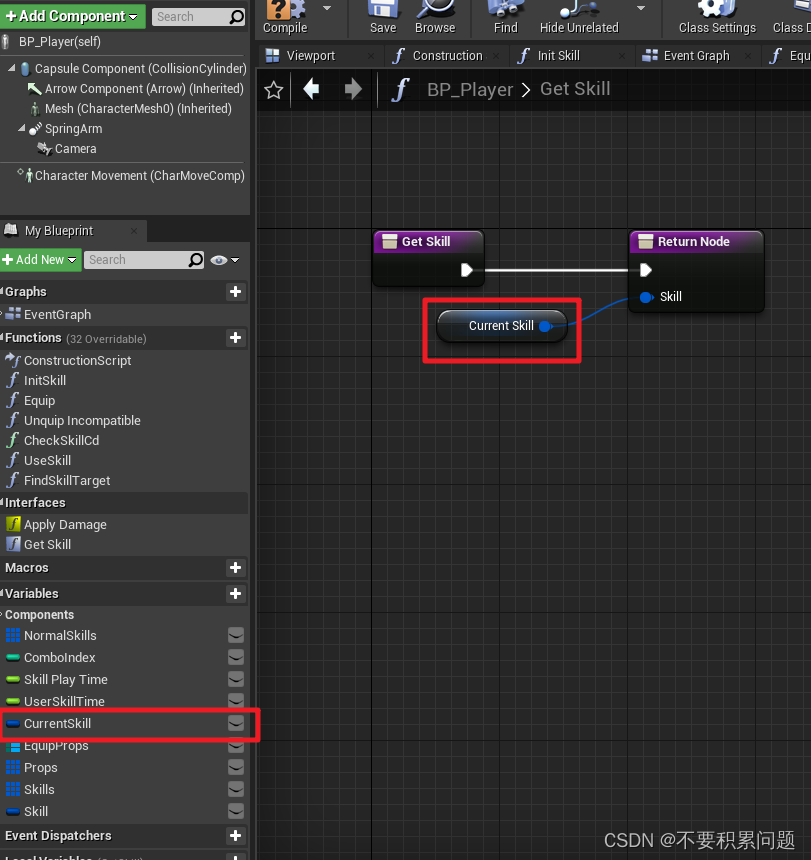
Task: Switch to the Construction Script tab
Action: tap(447, 56)
